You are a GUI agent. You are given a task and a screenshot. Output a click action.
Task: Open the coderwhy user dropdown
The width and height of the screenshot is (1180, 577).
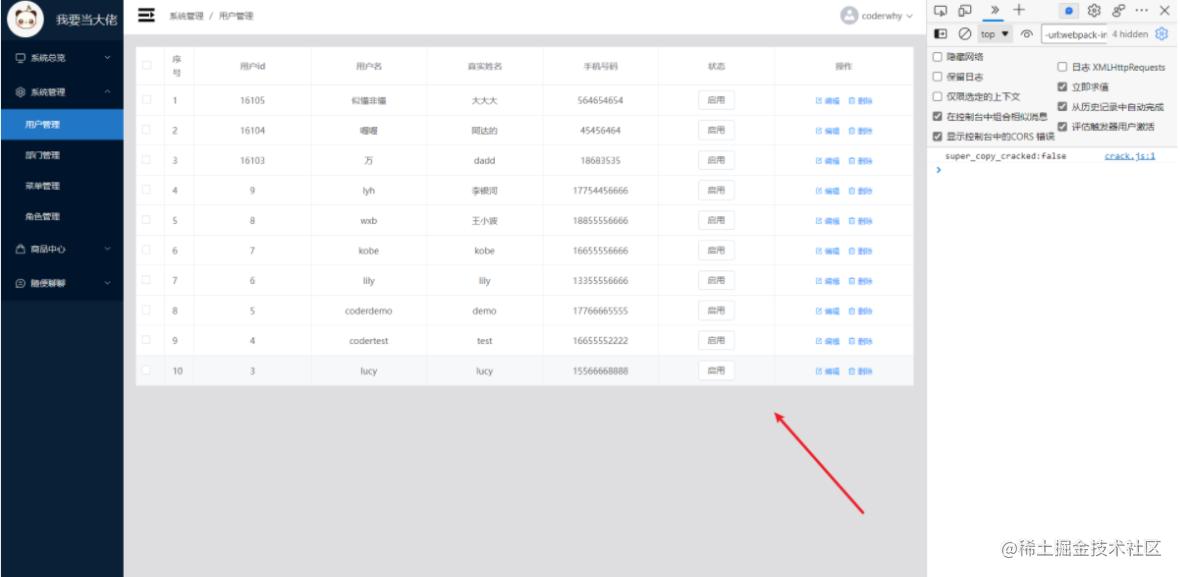pyautogui.click(x=878, y=16)
